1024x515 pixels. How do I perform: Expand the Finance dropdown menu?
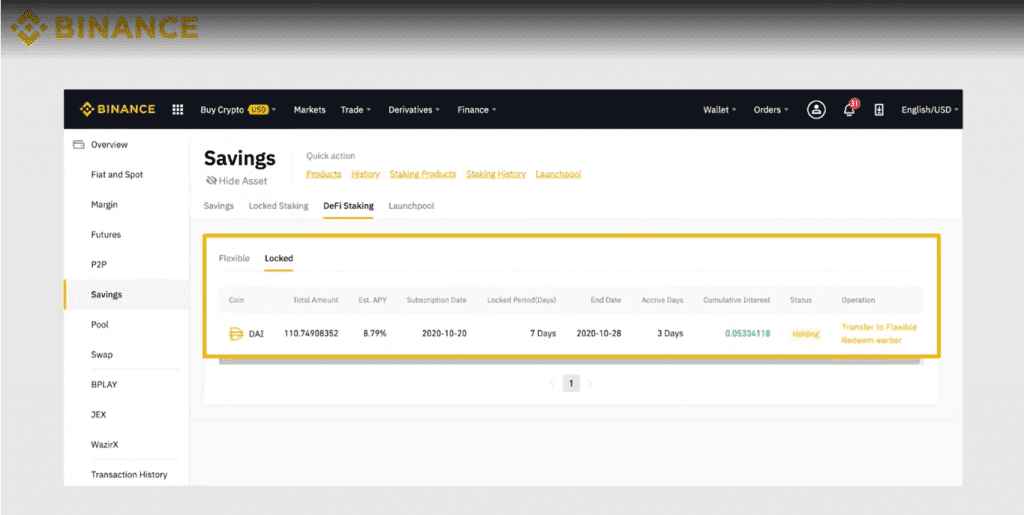pyautogui.click(x=477, y=110)
